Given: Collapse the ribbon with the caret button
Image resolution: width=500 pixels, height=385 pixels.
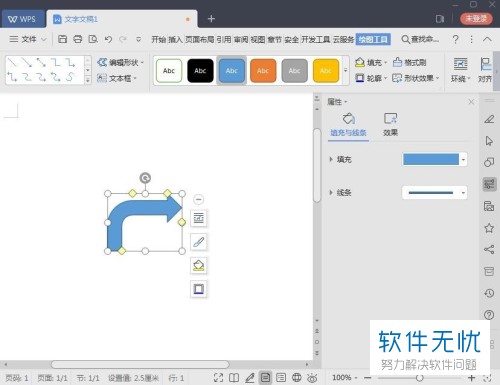Looking at the screenshot, I should [487, 39].
